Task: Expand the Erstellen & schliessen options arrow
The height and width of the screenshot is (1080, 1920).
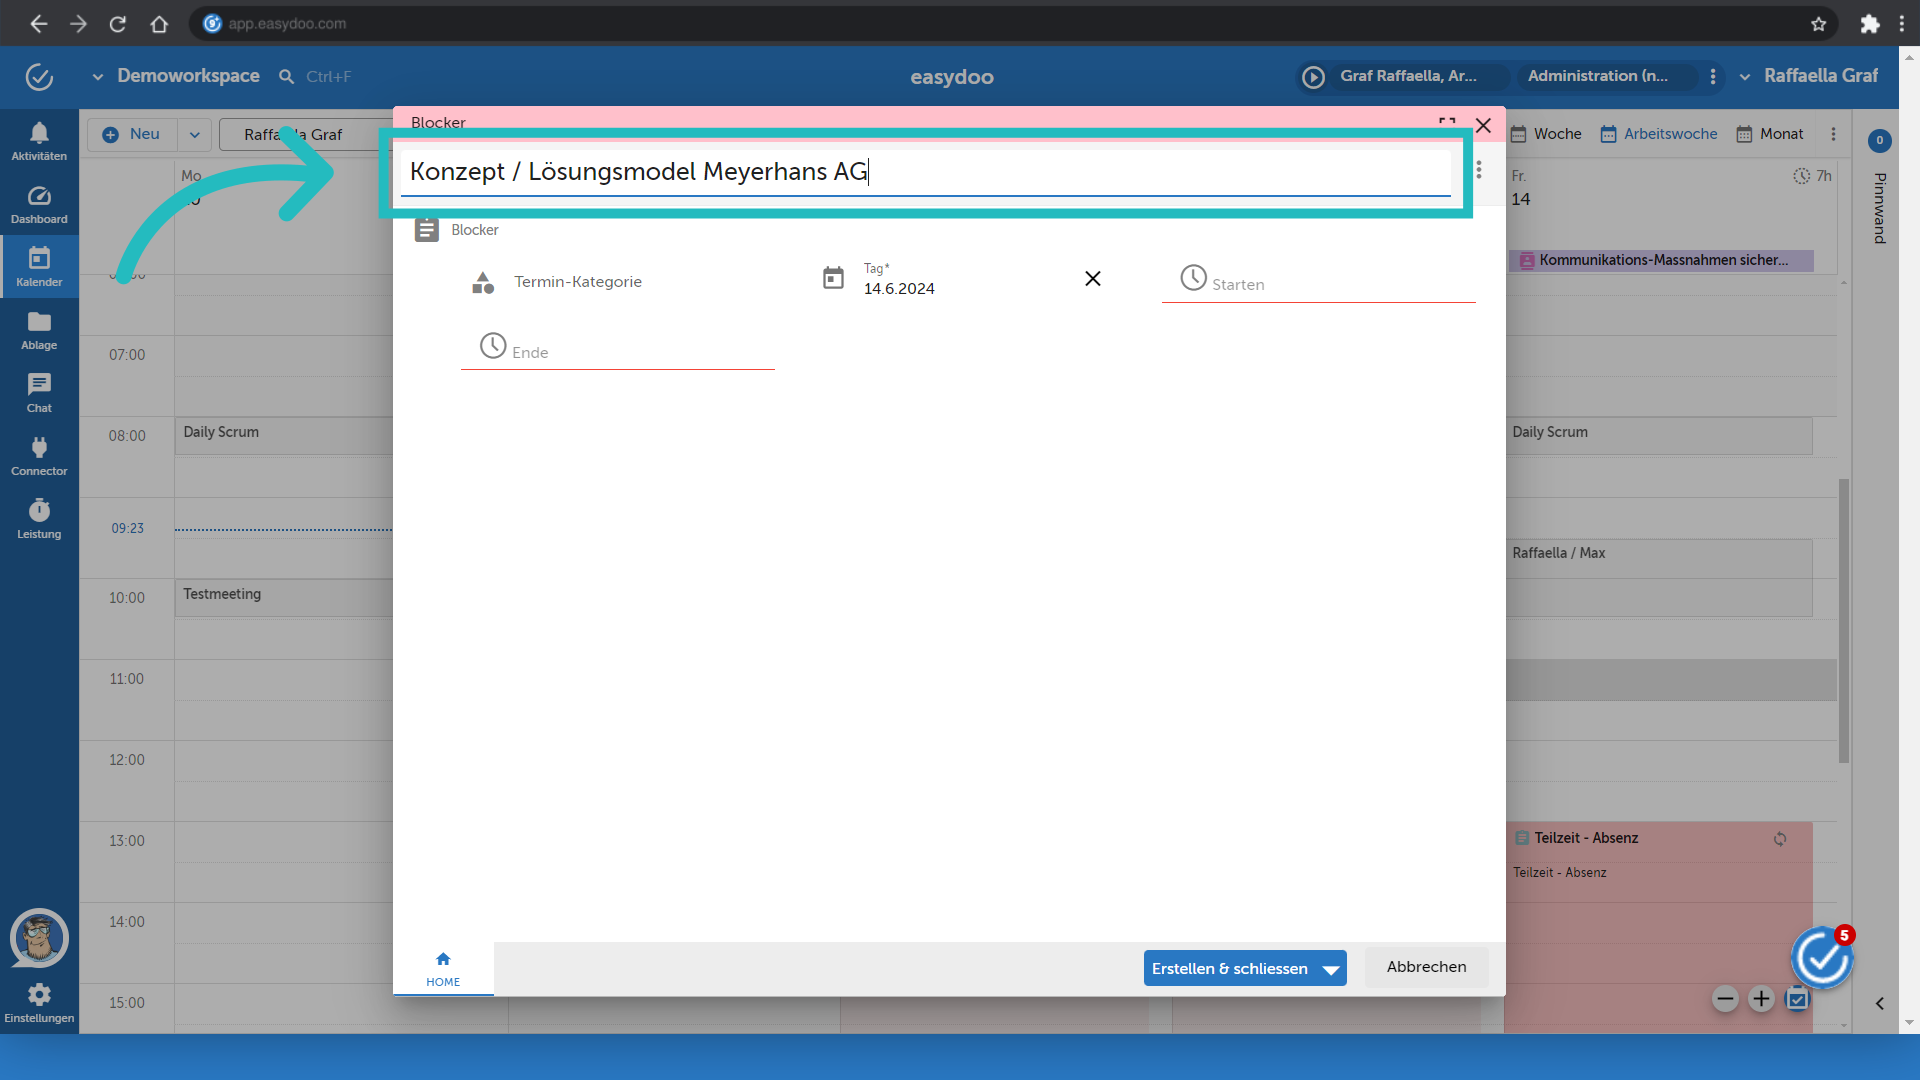Action: point(1331,967)
